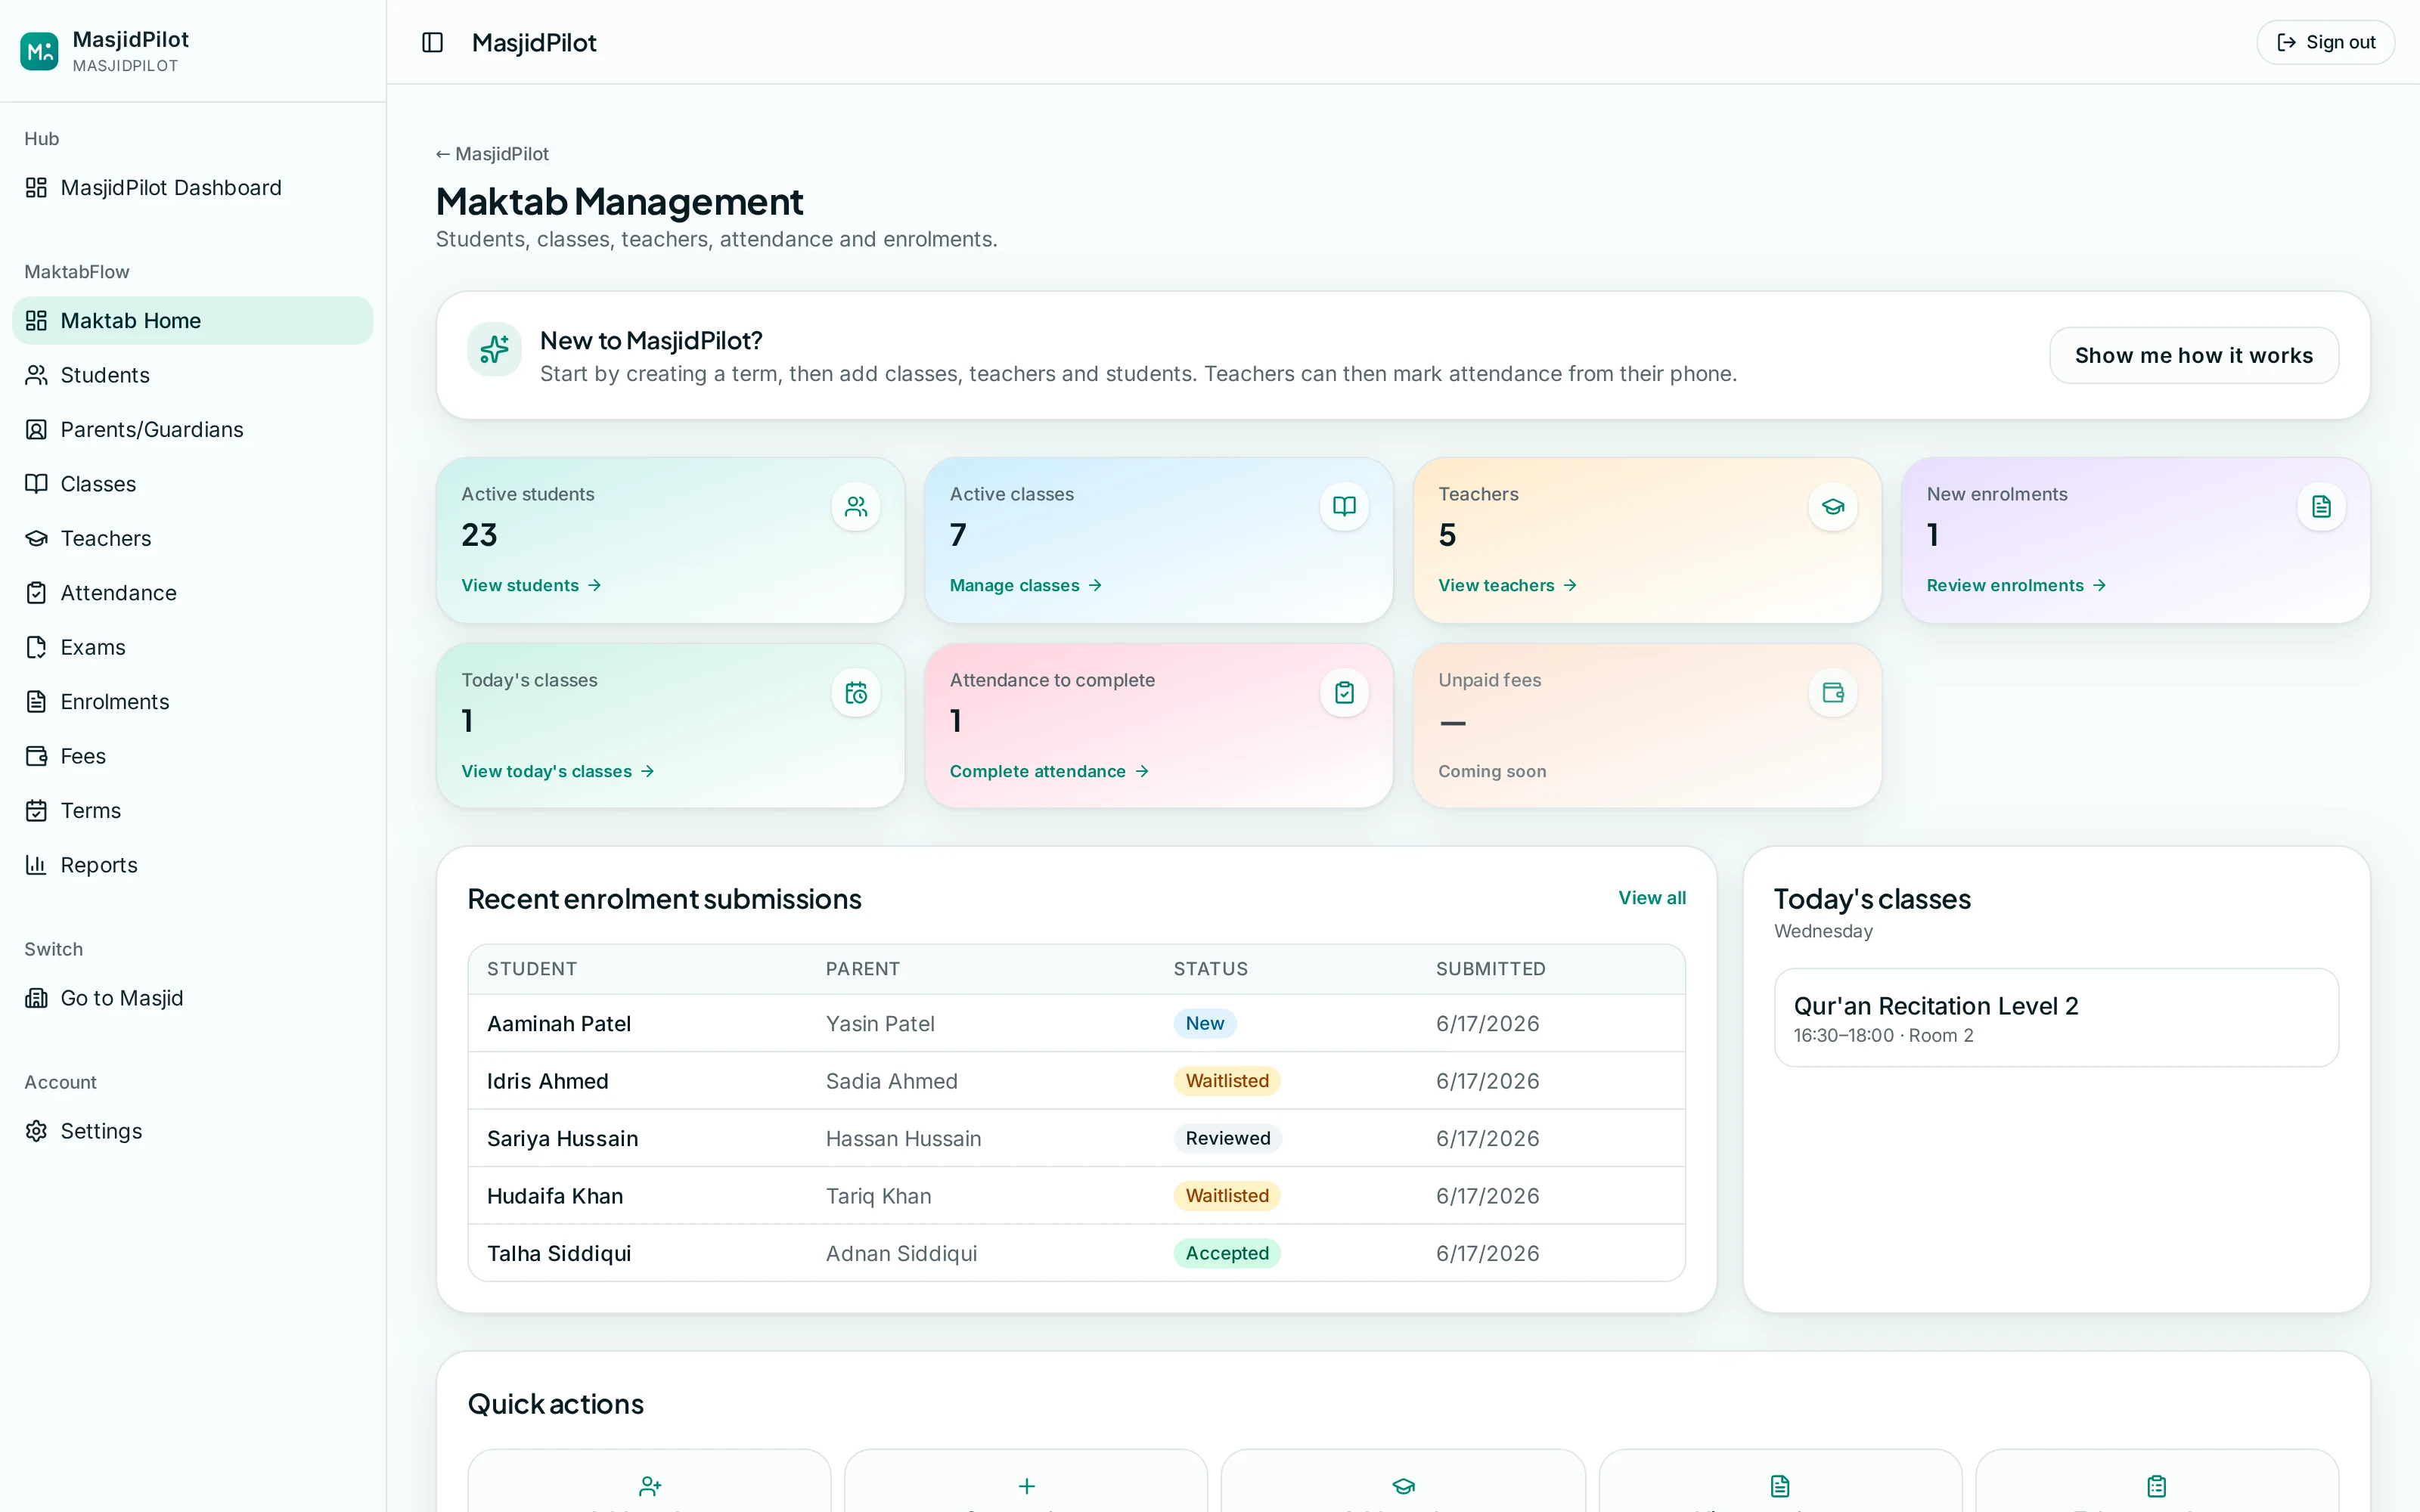The width and height of the screenshot is (2420, 1512).
Task: Click the View teachers link
Action: coord(1507,586)
